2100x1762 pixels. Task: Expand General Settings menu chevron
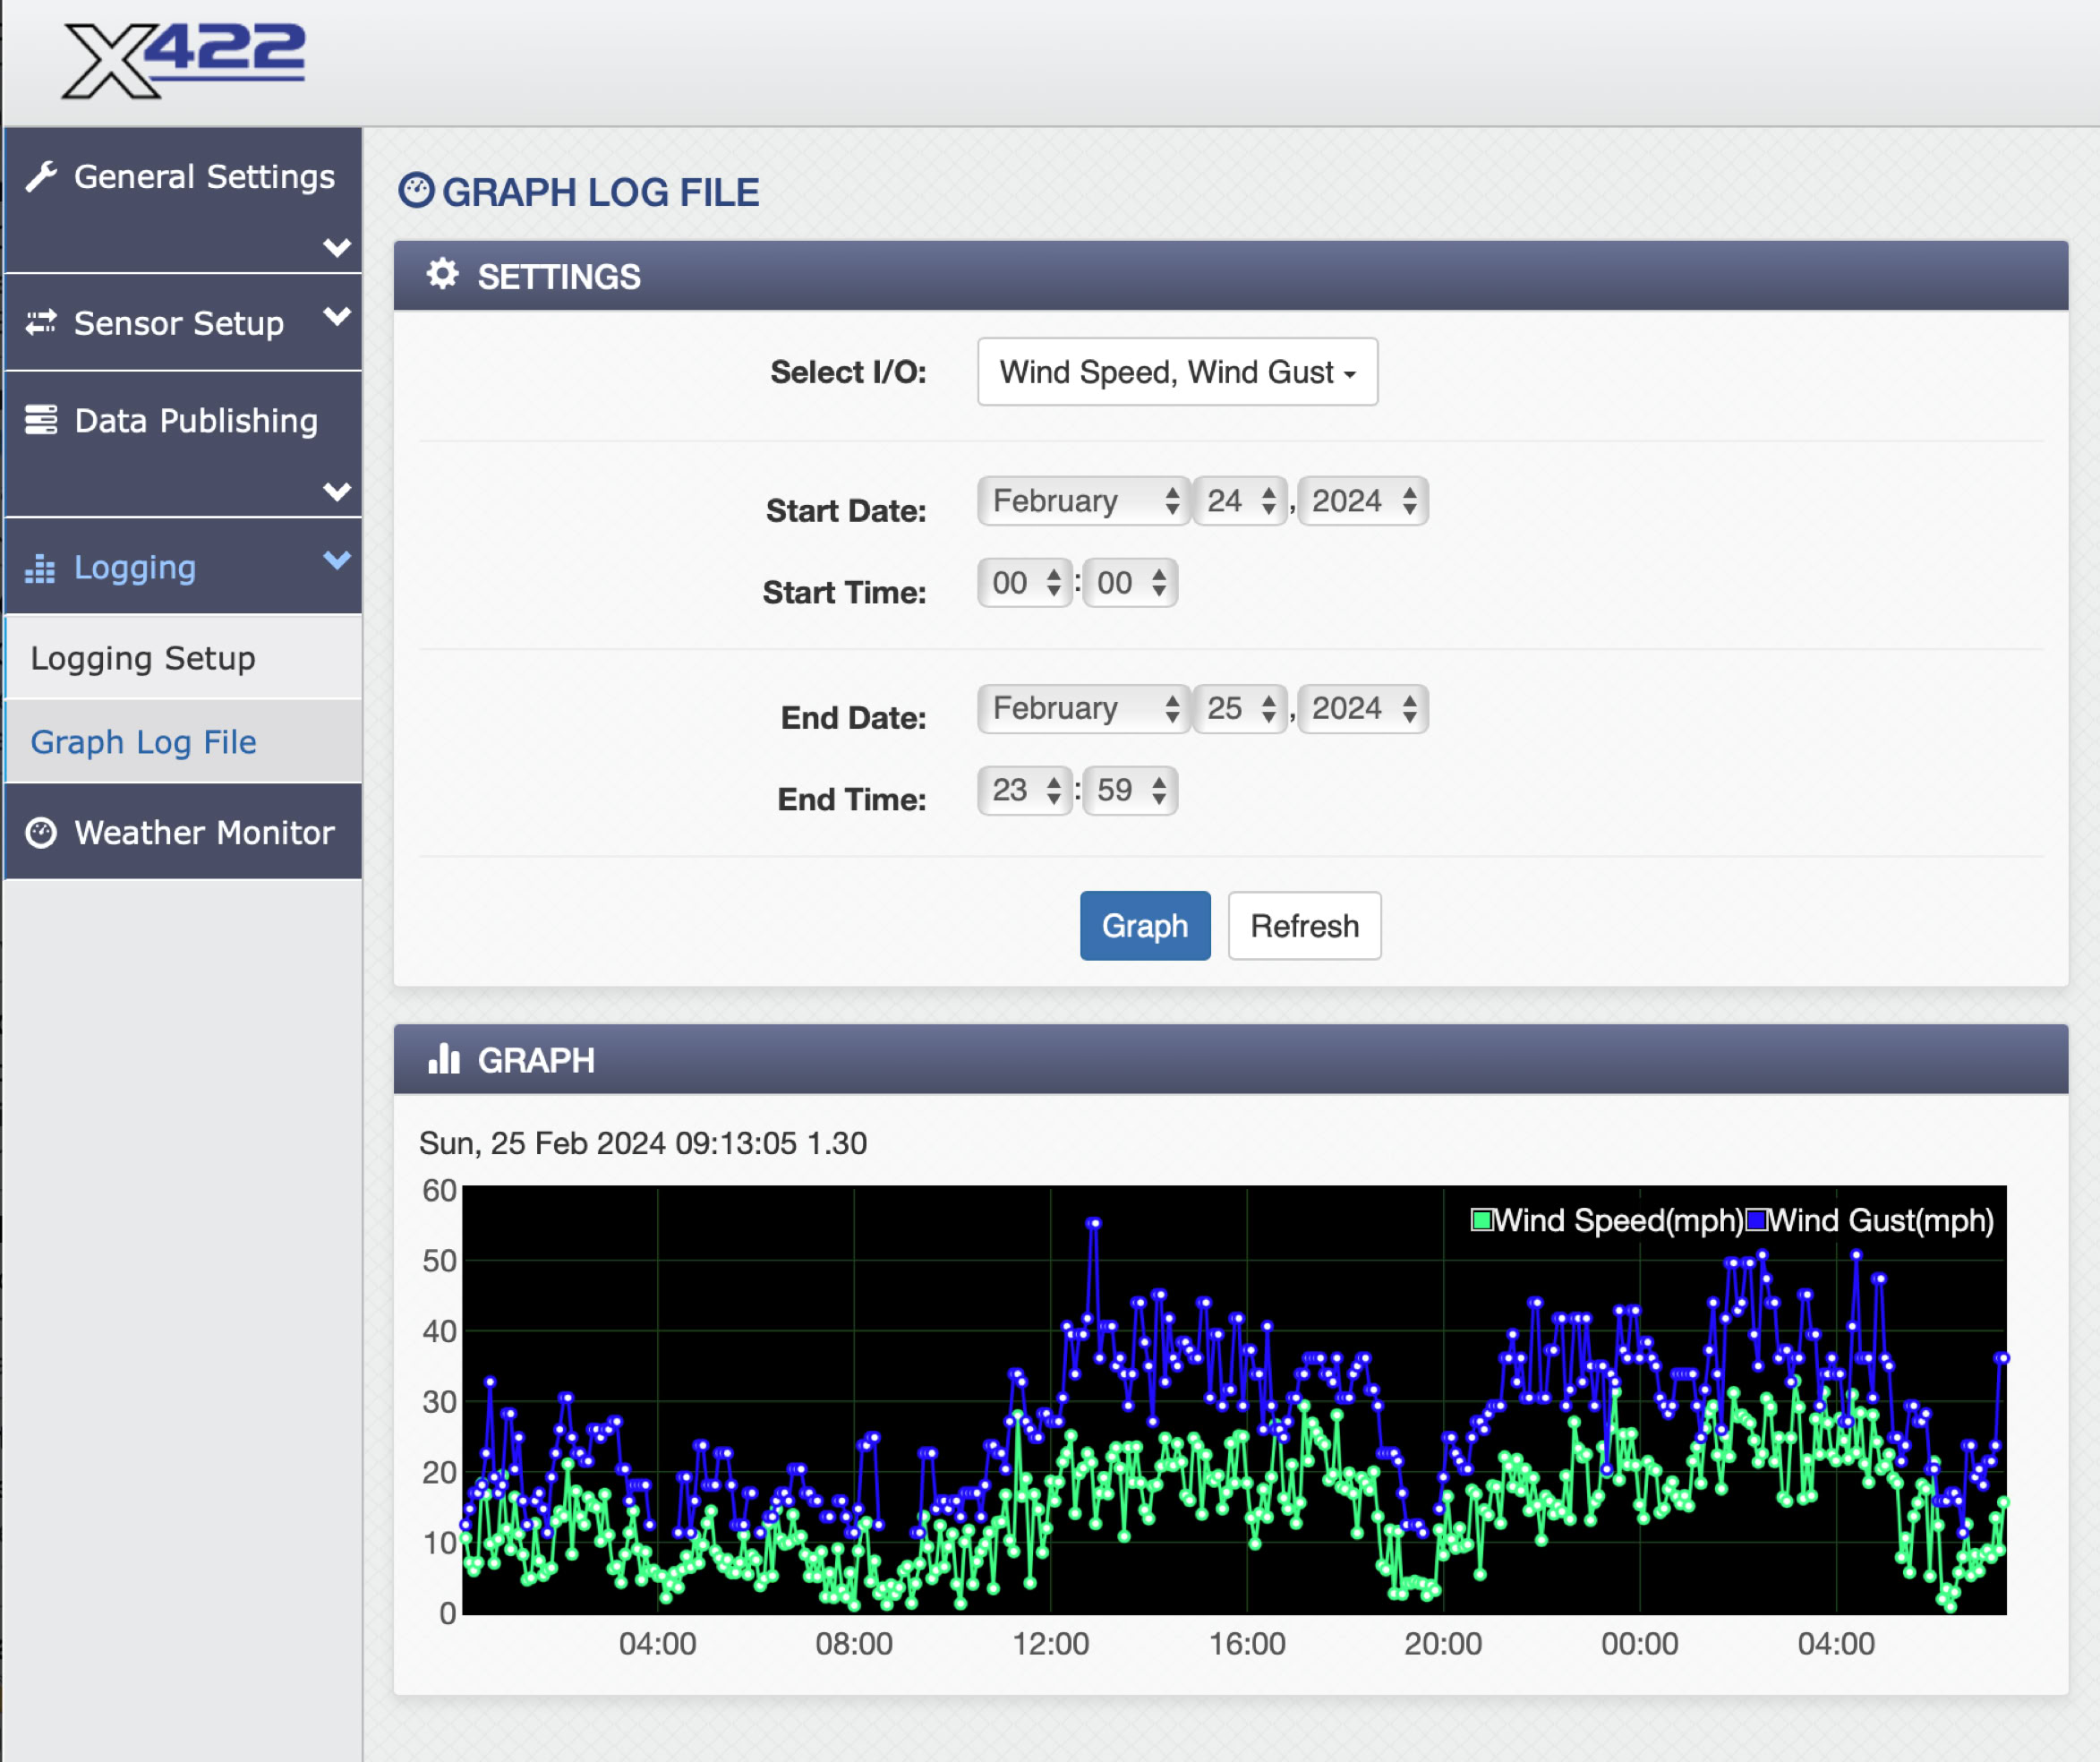337,246
